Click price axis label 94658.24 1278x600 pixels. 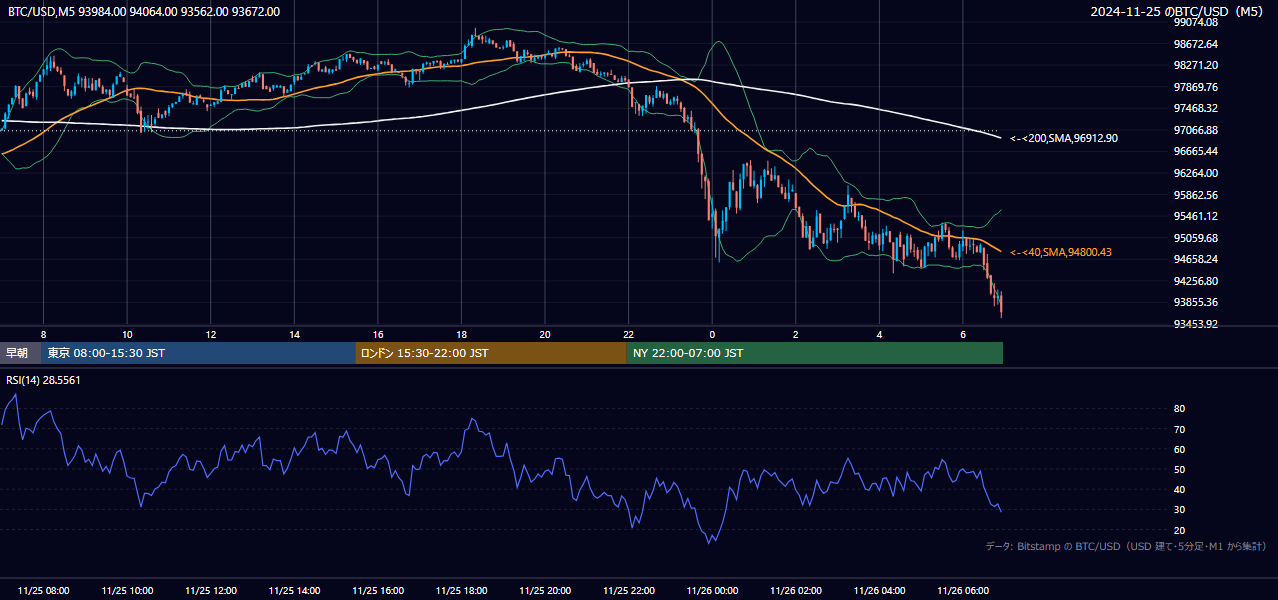tap(1196, 259)
